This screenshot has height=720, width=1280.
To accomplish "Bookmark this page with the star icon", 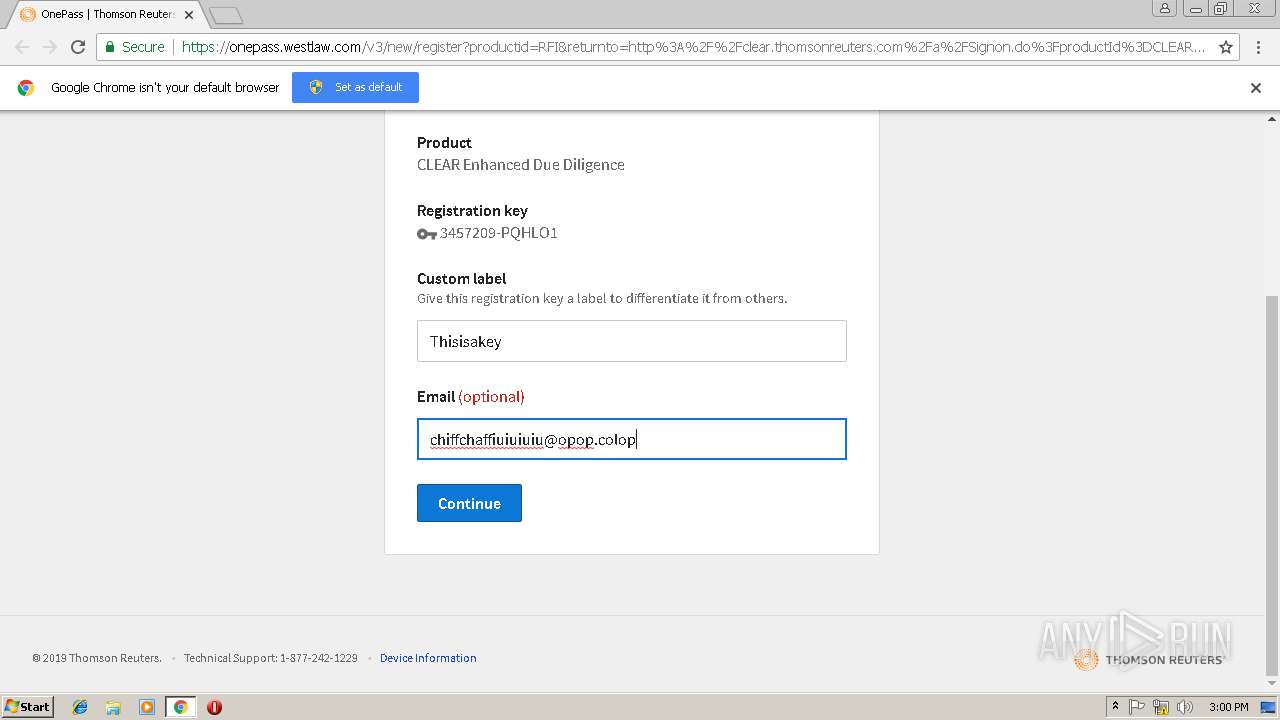I will [x=1226, y=47].
